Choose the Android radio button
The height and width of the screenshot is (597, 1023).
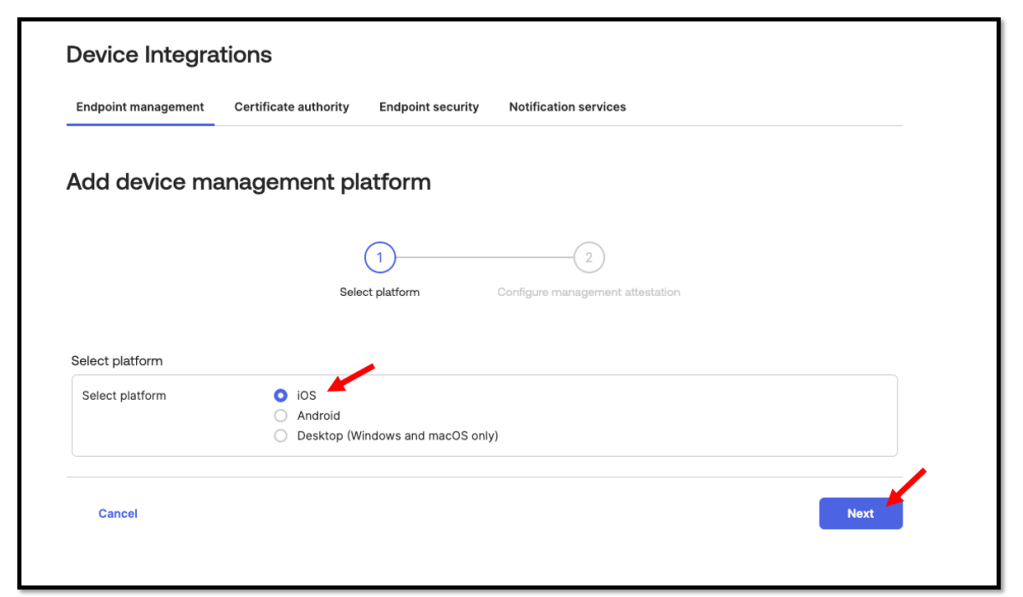pyautogui.click(x=281, y=416)
